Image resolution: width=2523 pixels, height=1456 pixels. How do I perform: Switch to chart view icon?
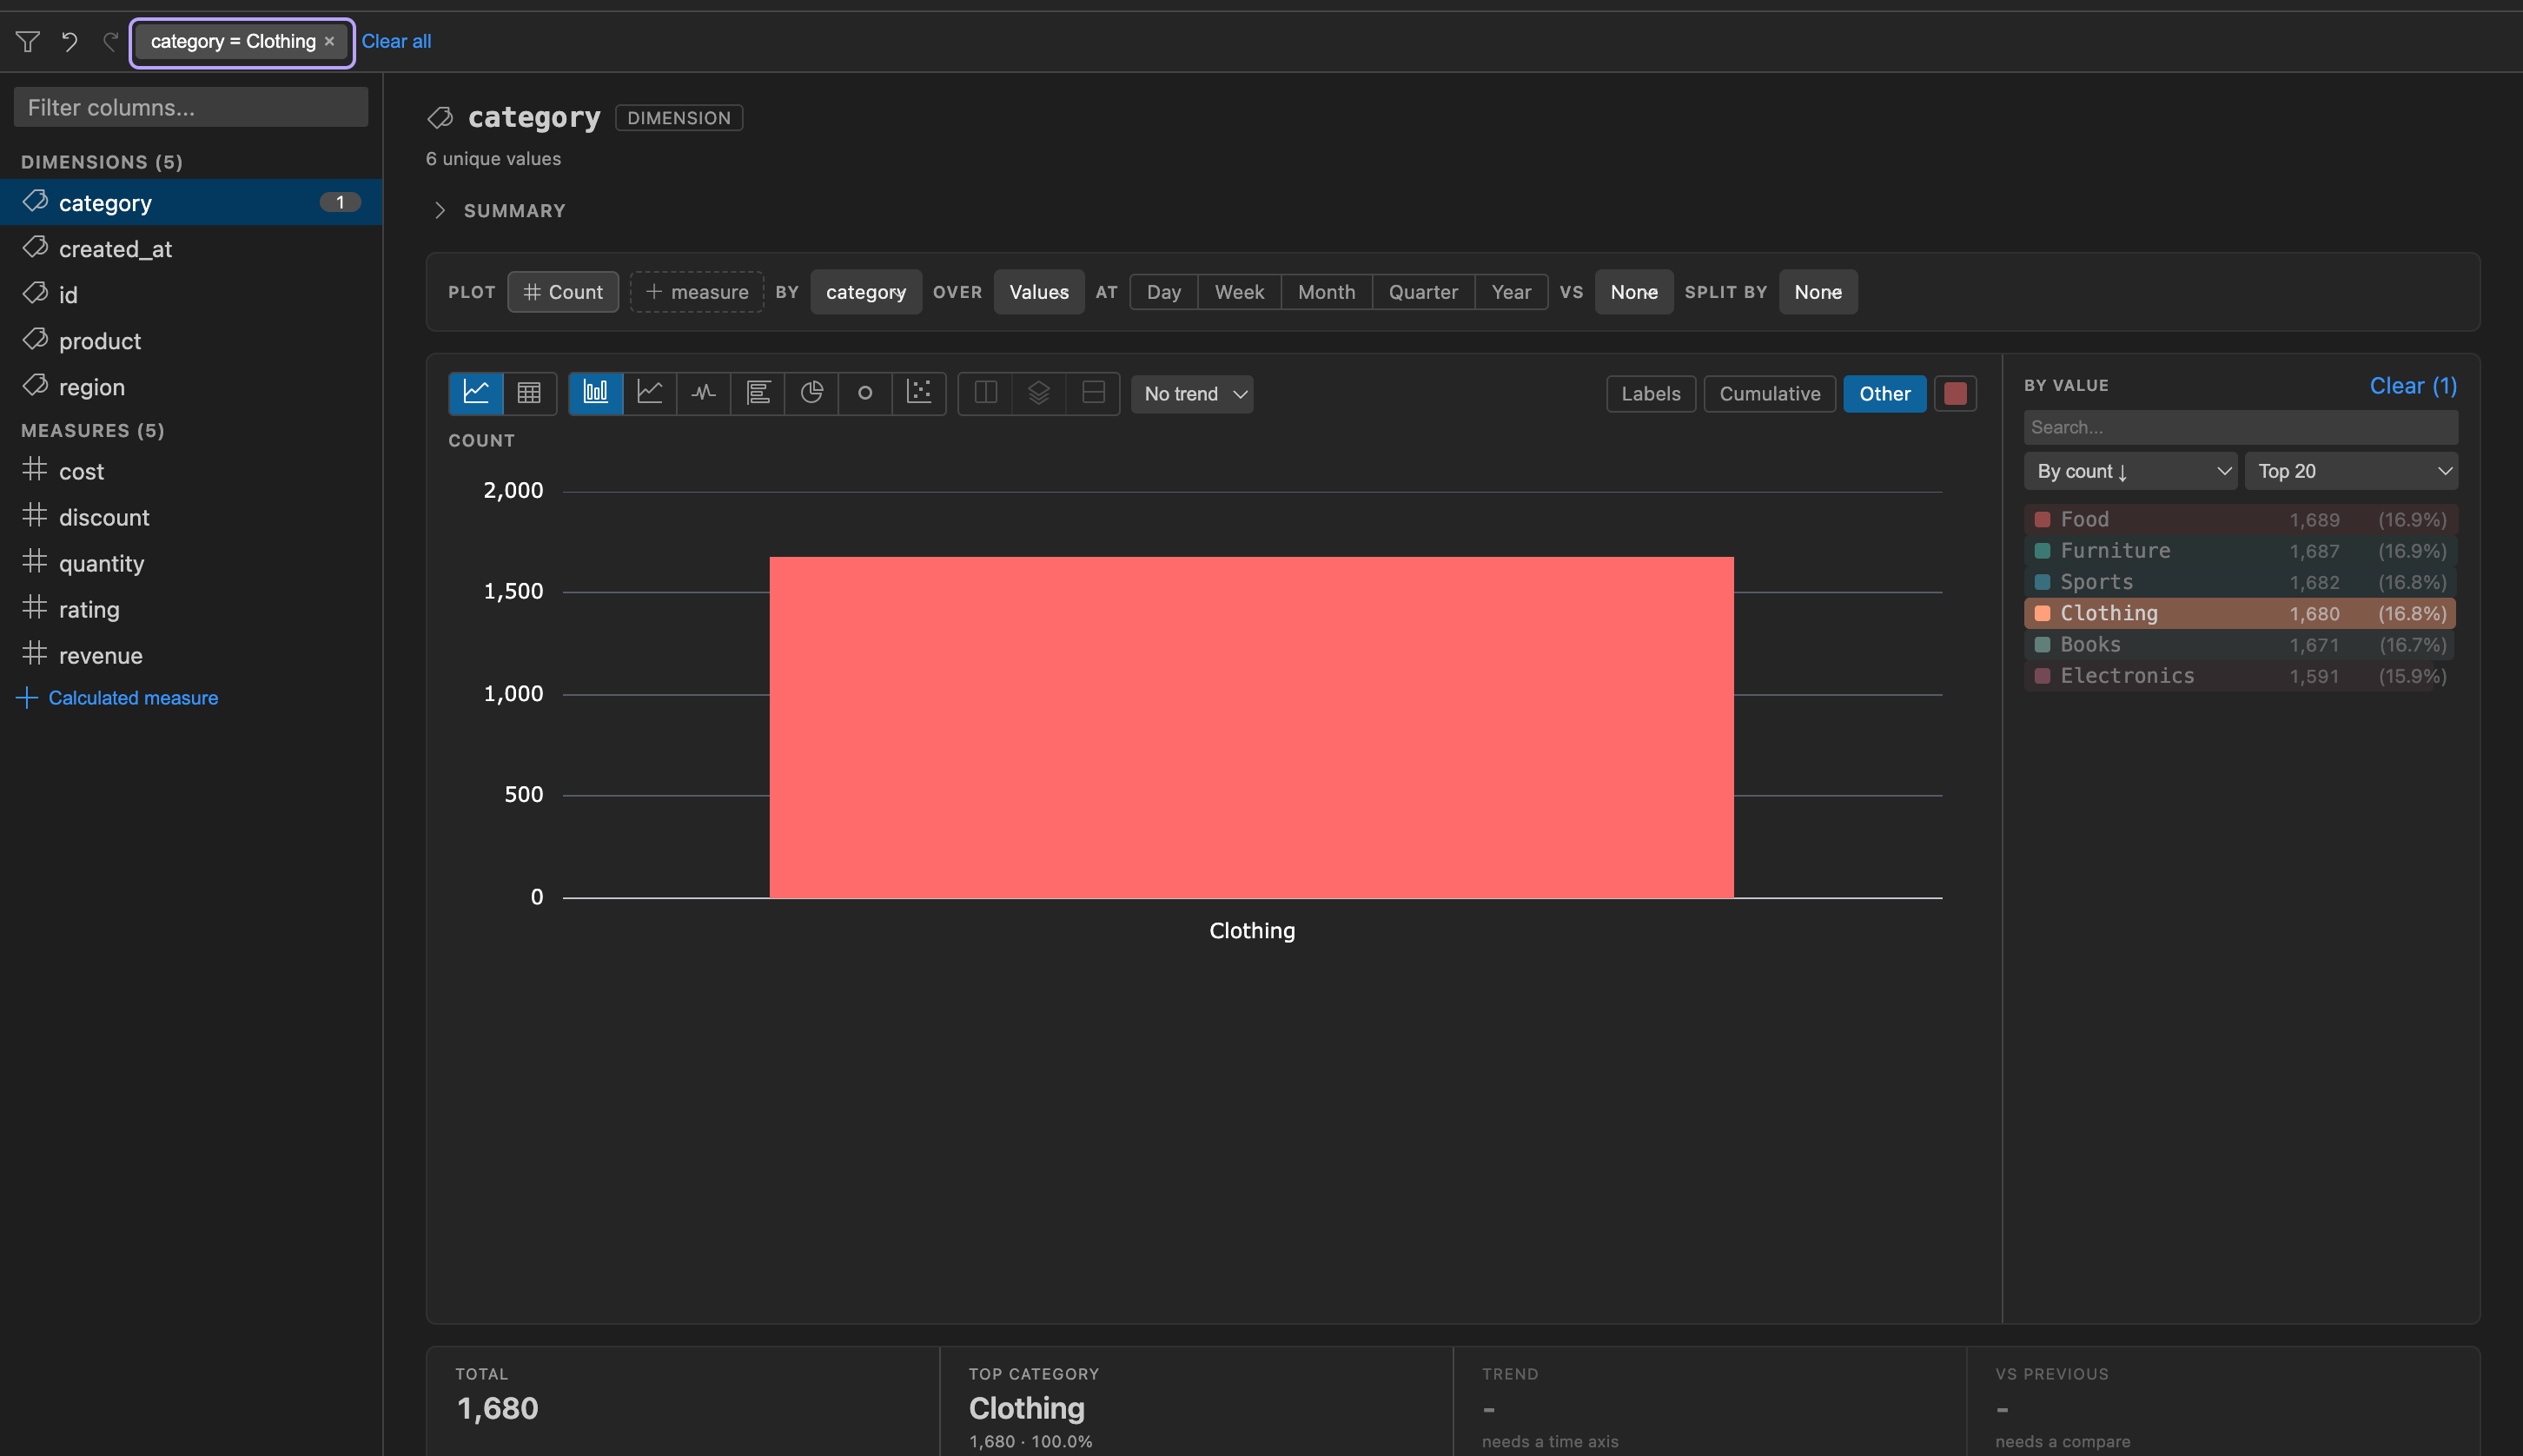476,393
